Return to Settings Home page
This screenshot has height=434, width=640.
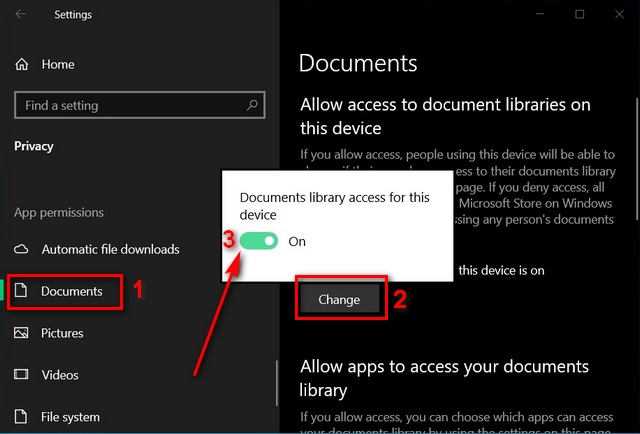pyautogui.click(x=58, y=64)
